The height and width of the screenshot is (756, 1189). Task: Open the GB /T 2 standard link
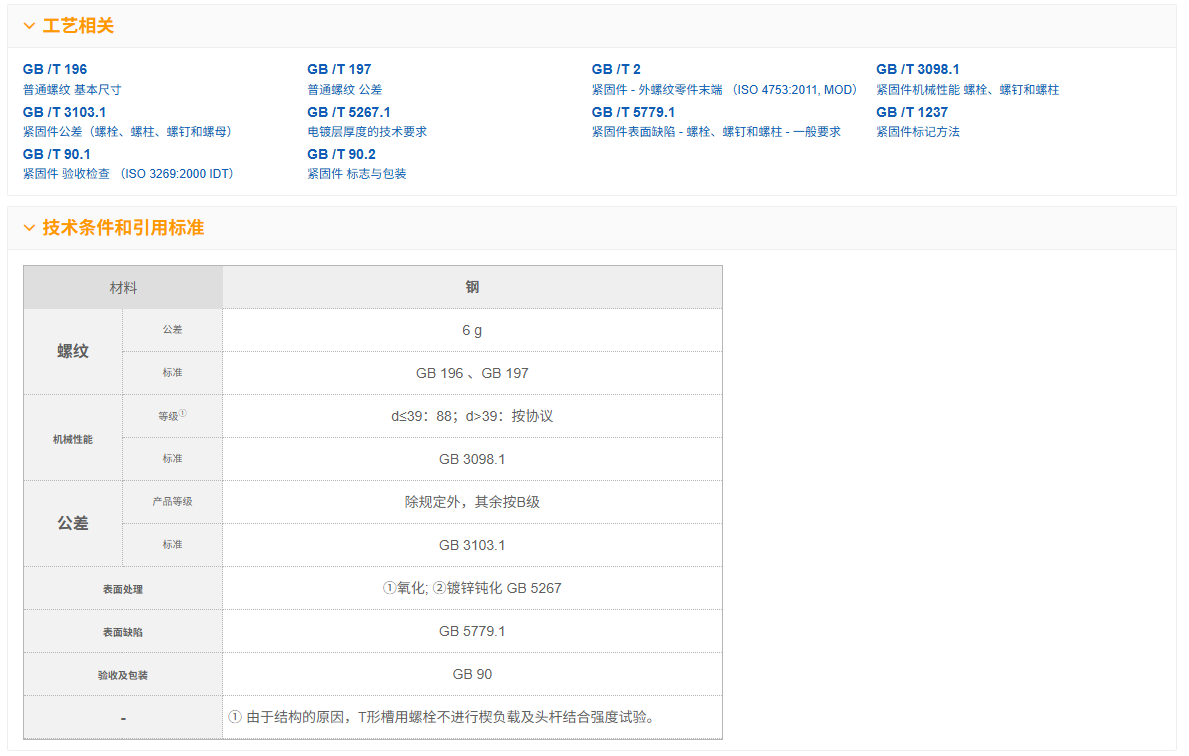tap(616, 69)
